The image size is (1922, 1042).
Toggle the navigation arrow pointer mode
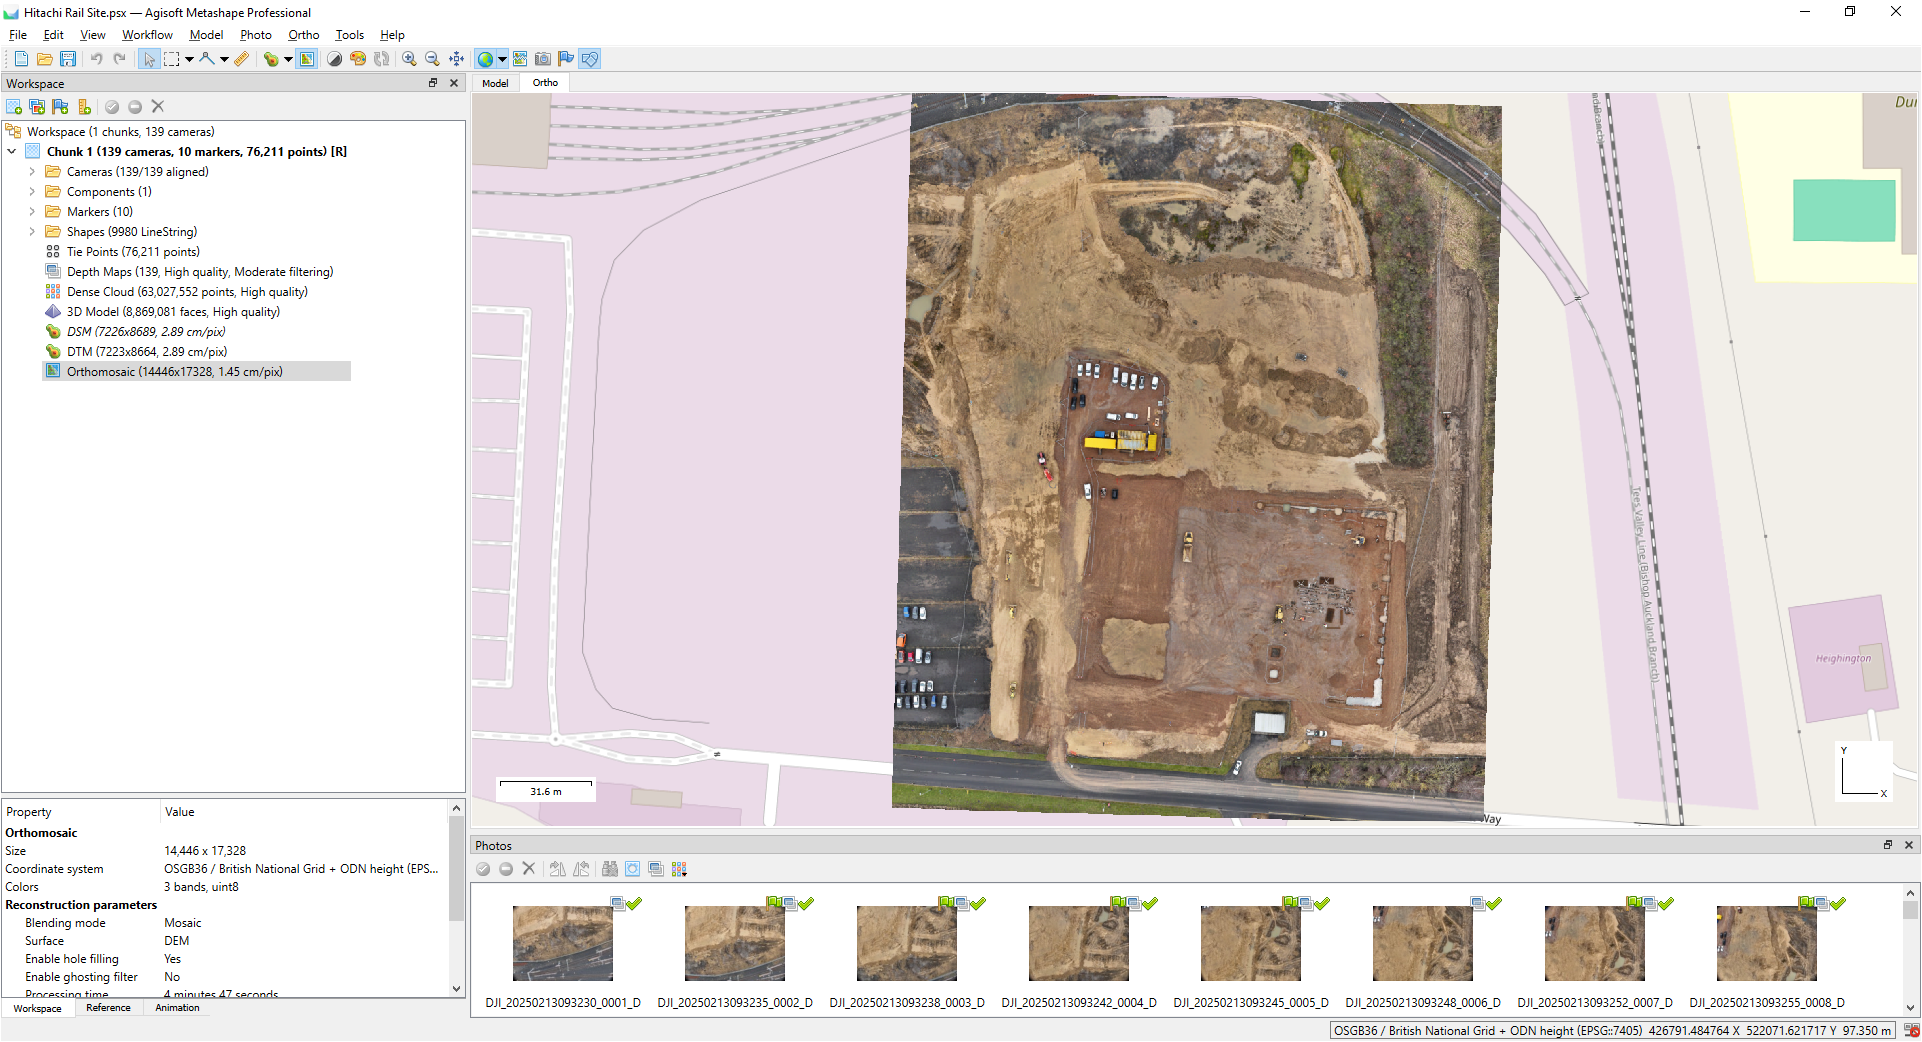[149, 59]
